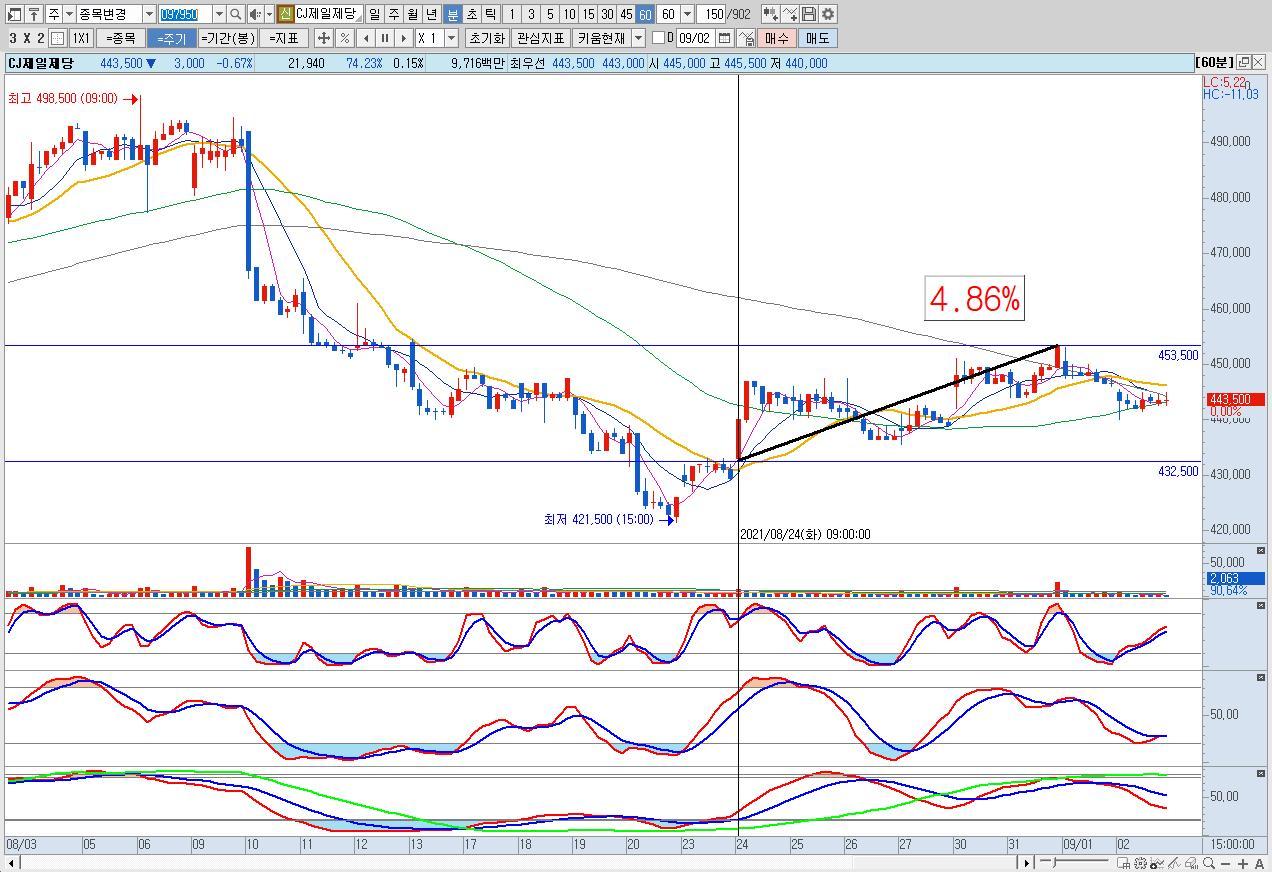Select the 년 (yearly) period tab
This screenshot has width=1272, height=872.
[431, 14]
